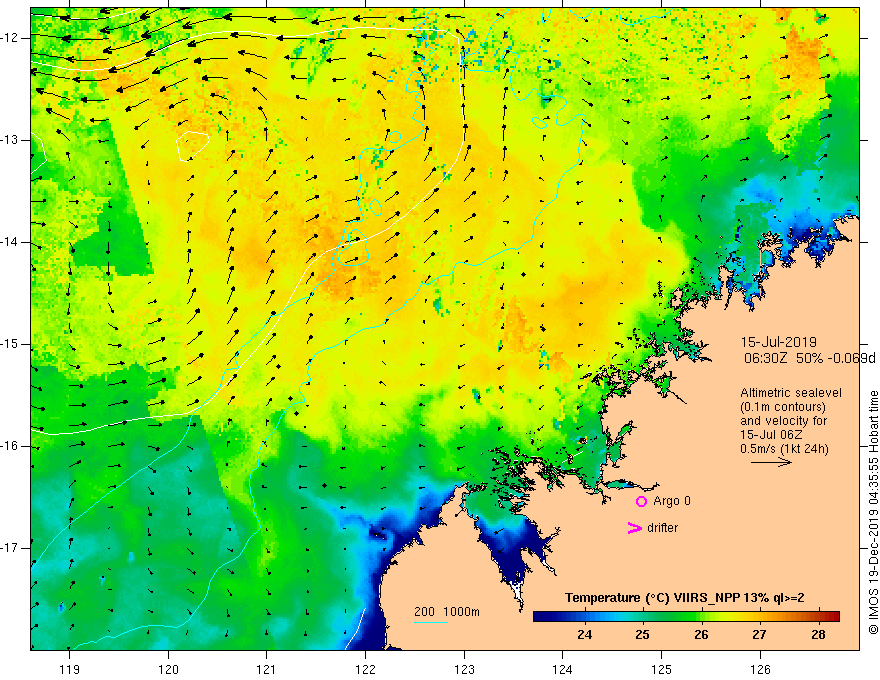Click the '15-Jul-2019' date text
The height and width of the screenshot is (680, 880).
pyautogui.click(x=778, y=342)
